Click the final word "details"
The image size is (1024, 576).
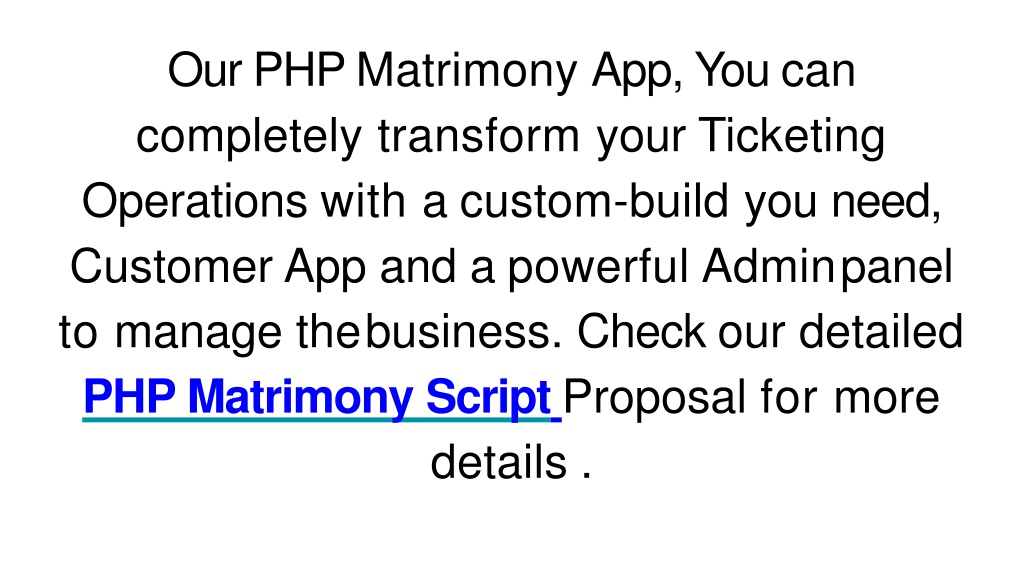(x=498, y=462)
